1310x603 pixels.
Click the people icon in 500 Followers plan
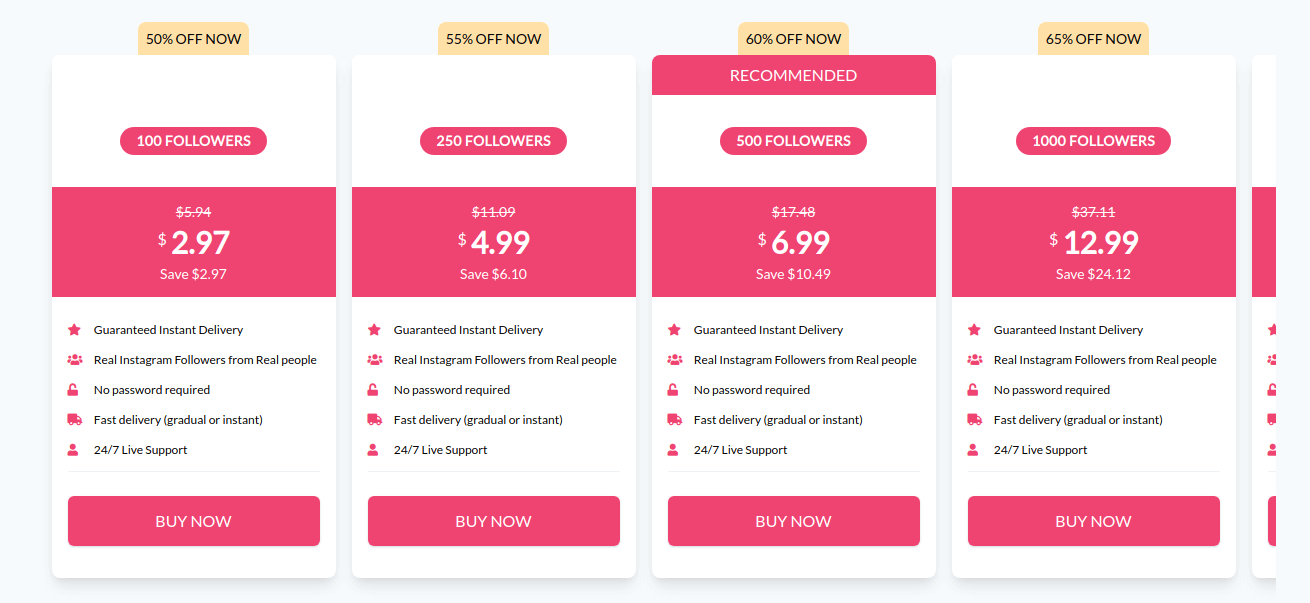pos(674,360)
